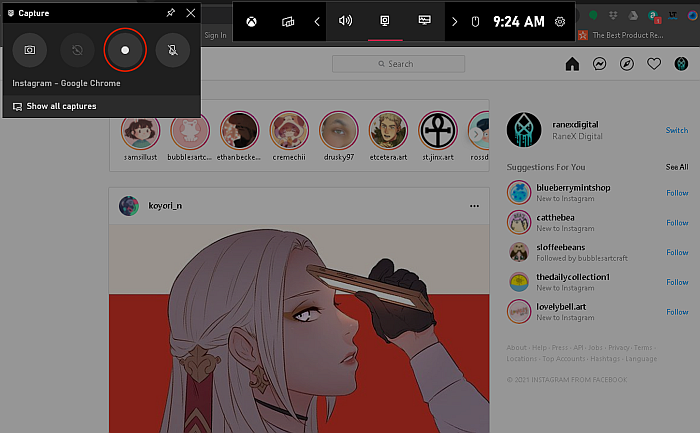
Task: Open koyori_n profile avatar on post
Action: point(129,206)
